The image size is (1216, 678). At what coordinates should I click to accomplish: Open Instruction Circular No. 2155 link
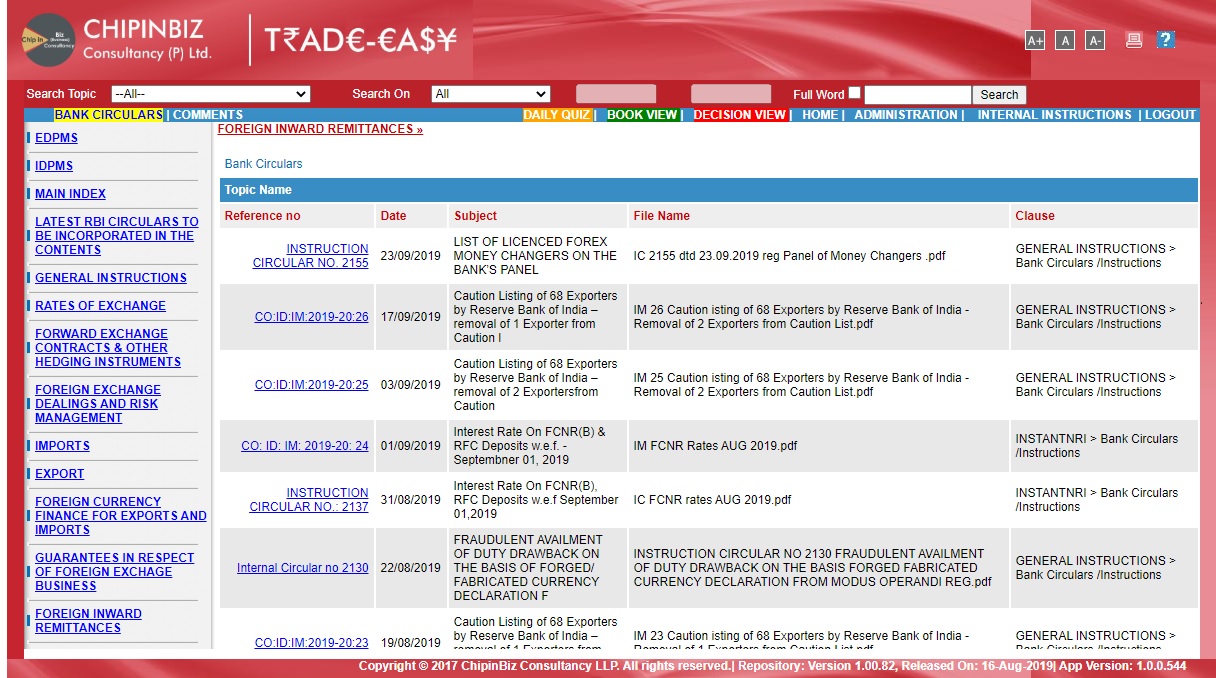click(x=310, y=256)
